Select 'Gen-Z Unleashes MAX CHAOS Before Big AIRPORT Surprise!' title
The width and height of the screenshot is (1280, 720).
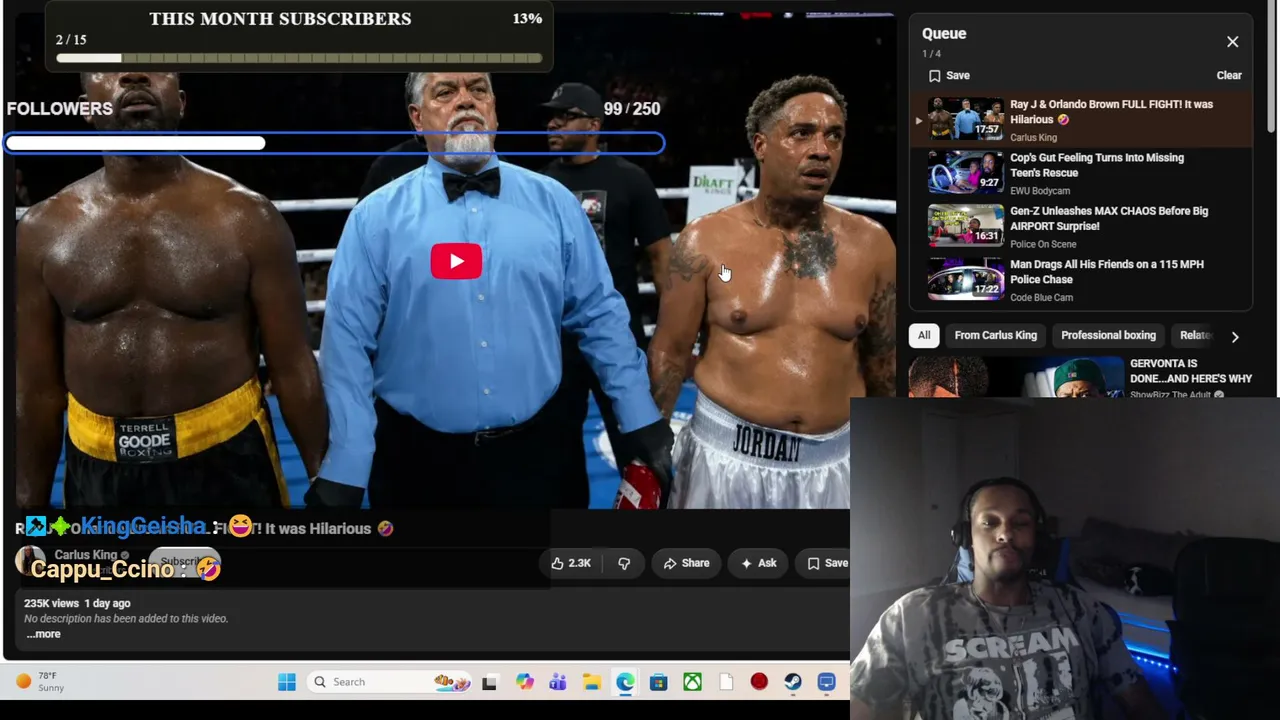pyautogui.click(x=1109, y=218)
